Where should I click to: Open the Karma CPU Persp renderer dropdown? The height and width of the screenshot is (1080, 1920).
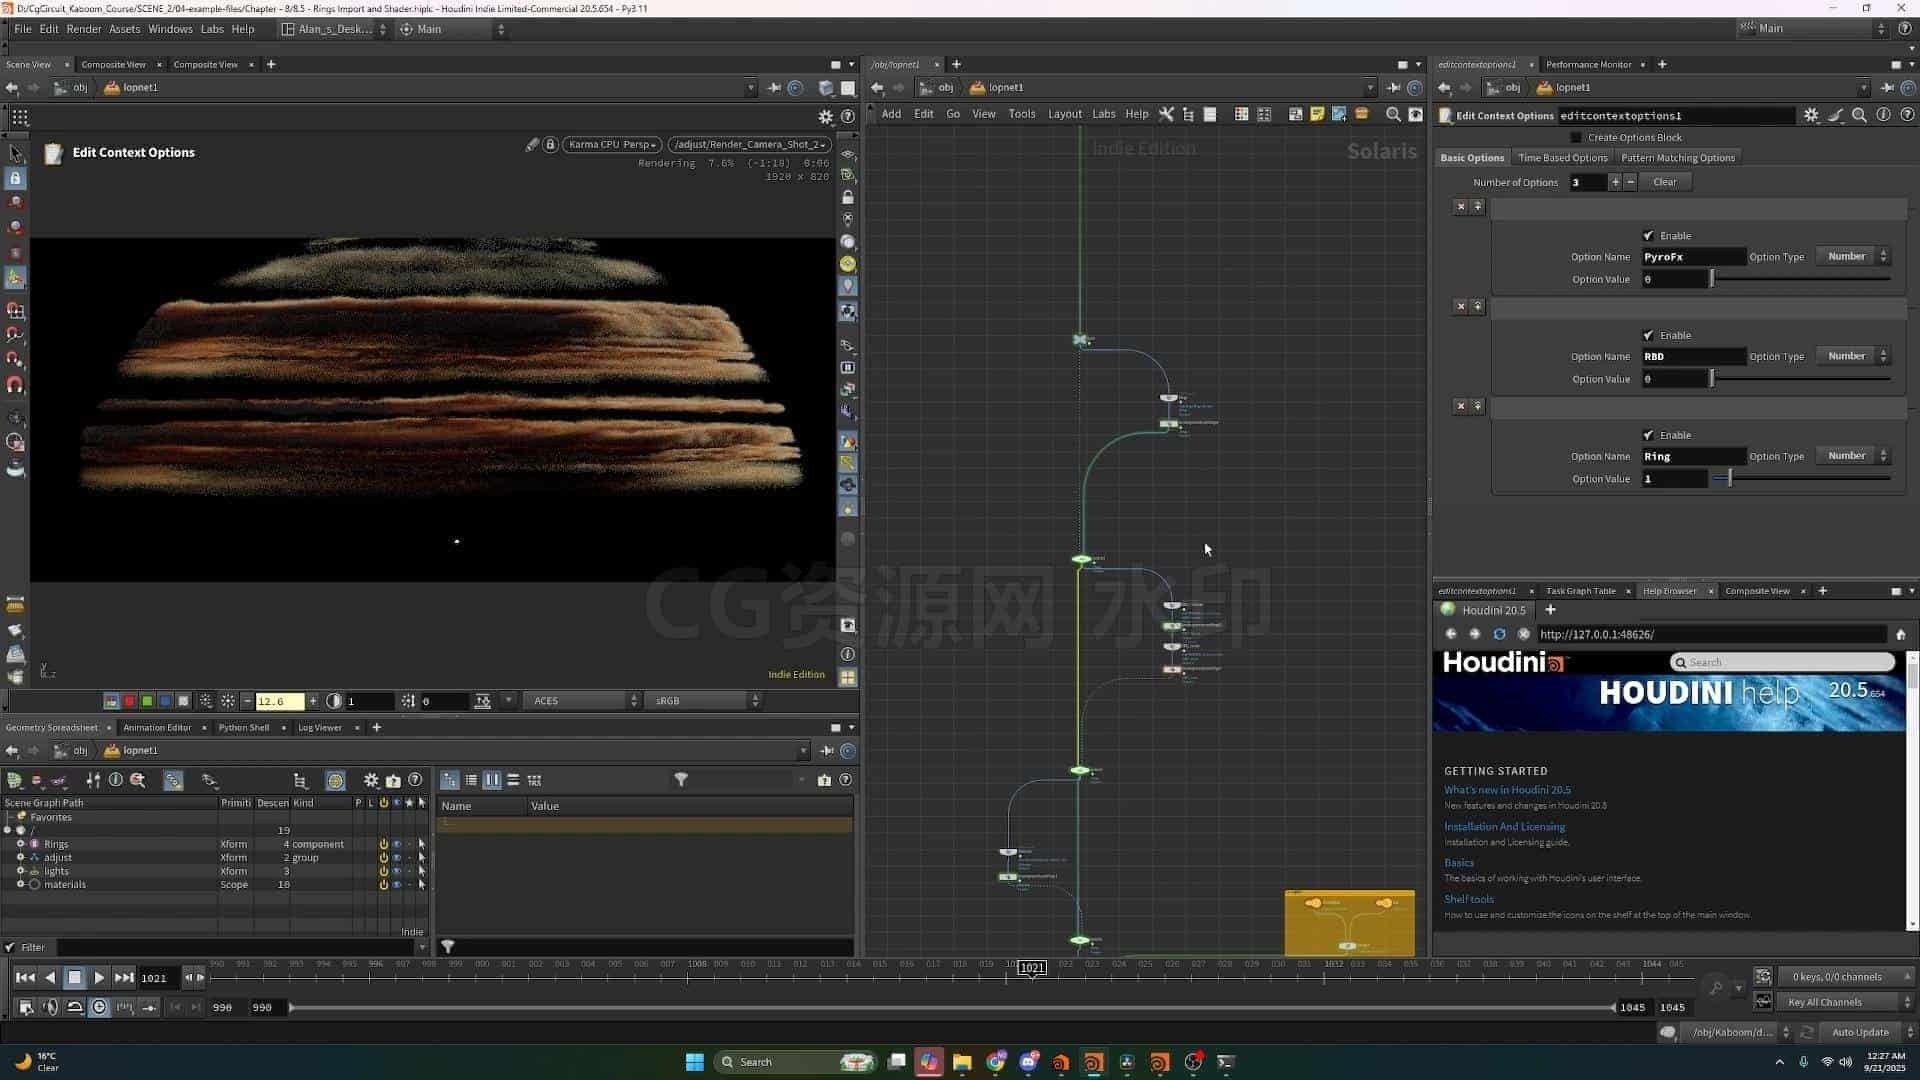click(612, 145)
